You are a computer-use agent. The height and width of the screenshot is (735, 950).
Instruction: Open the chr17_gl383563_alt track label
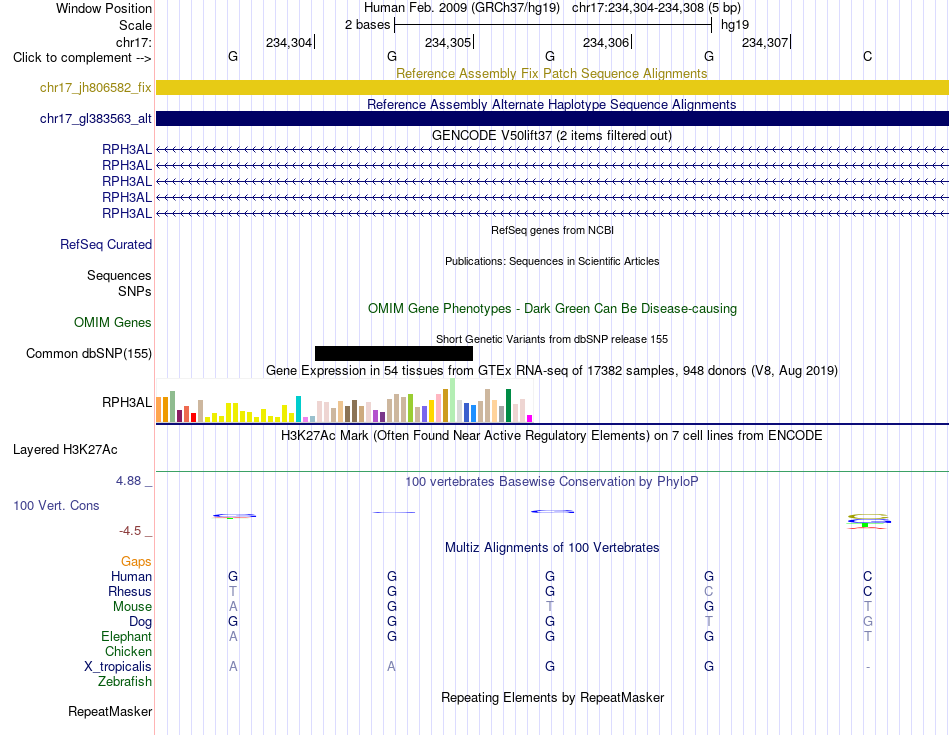96,119
